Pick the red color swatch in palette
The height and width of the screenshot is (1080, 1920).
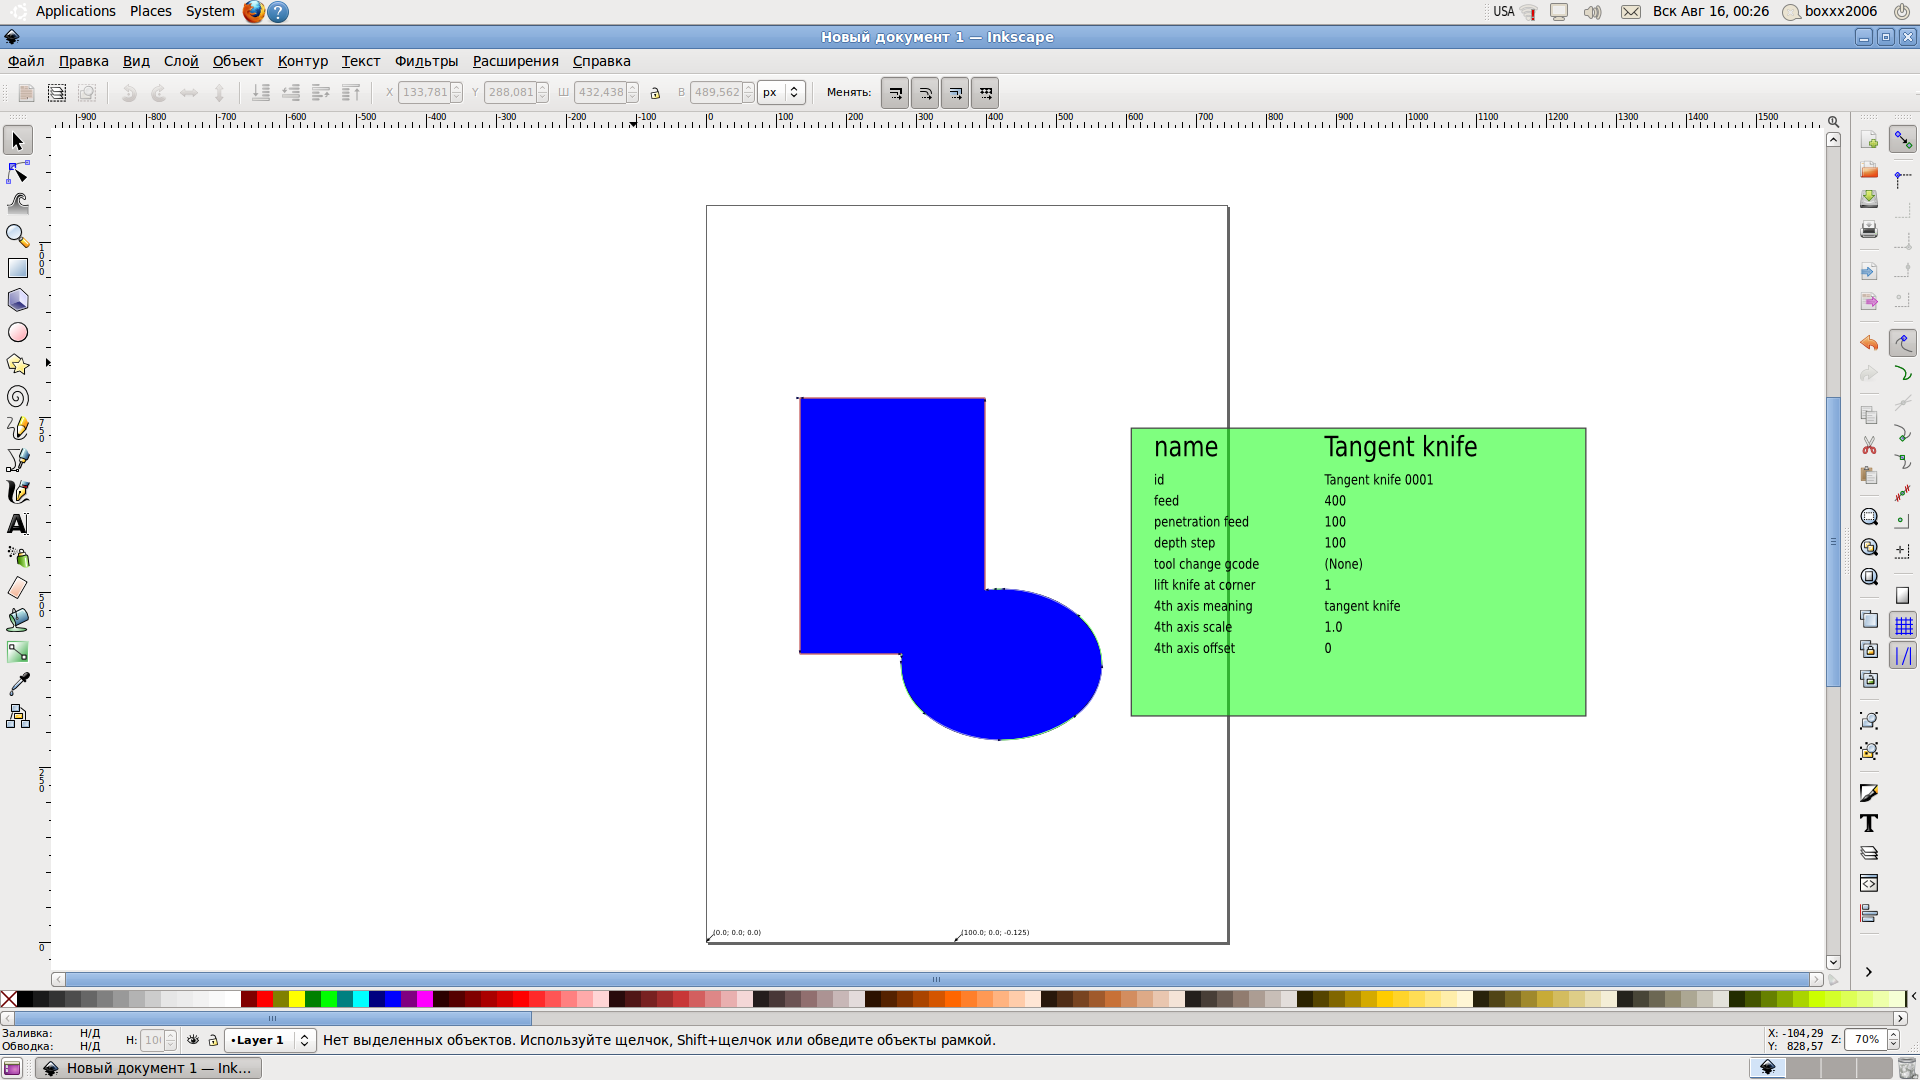264,999
